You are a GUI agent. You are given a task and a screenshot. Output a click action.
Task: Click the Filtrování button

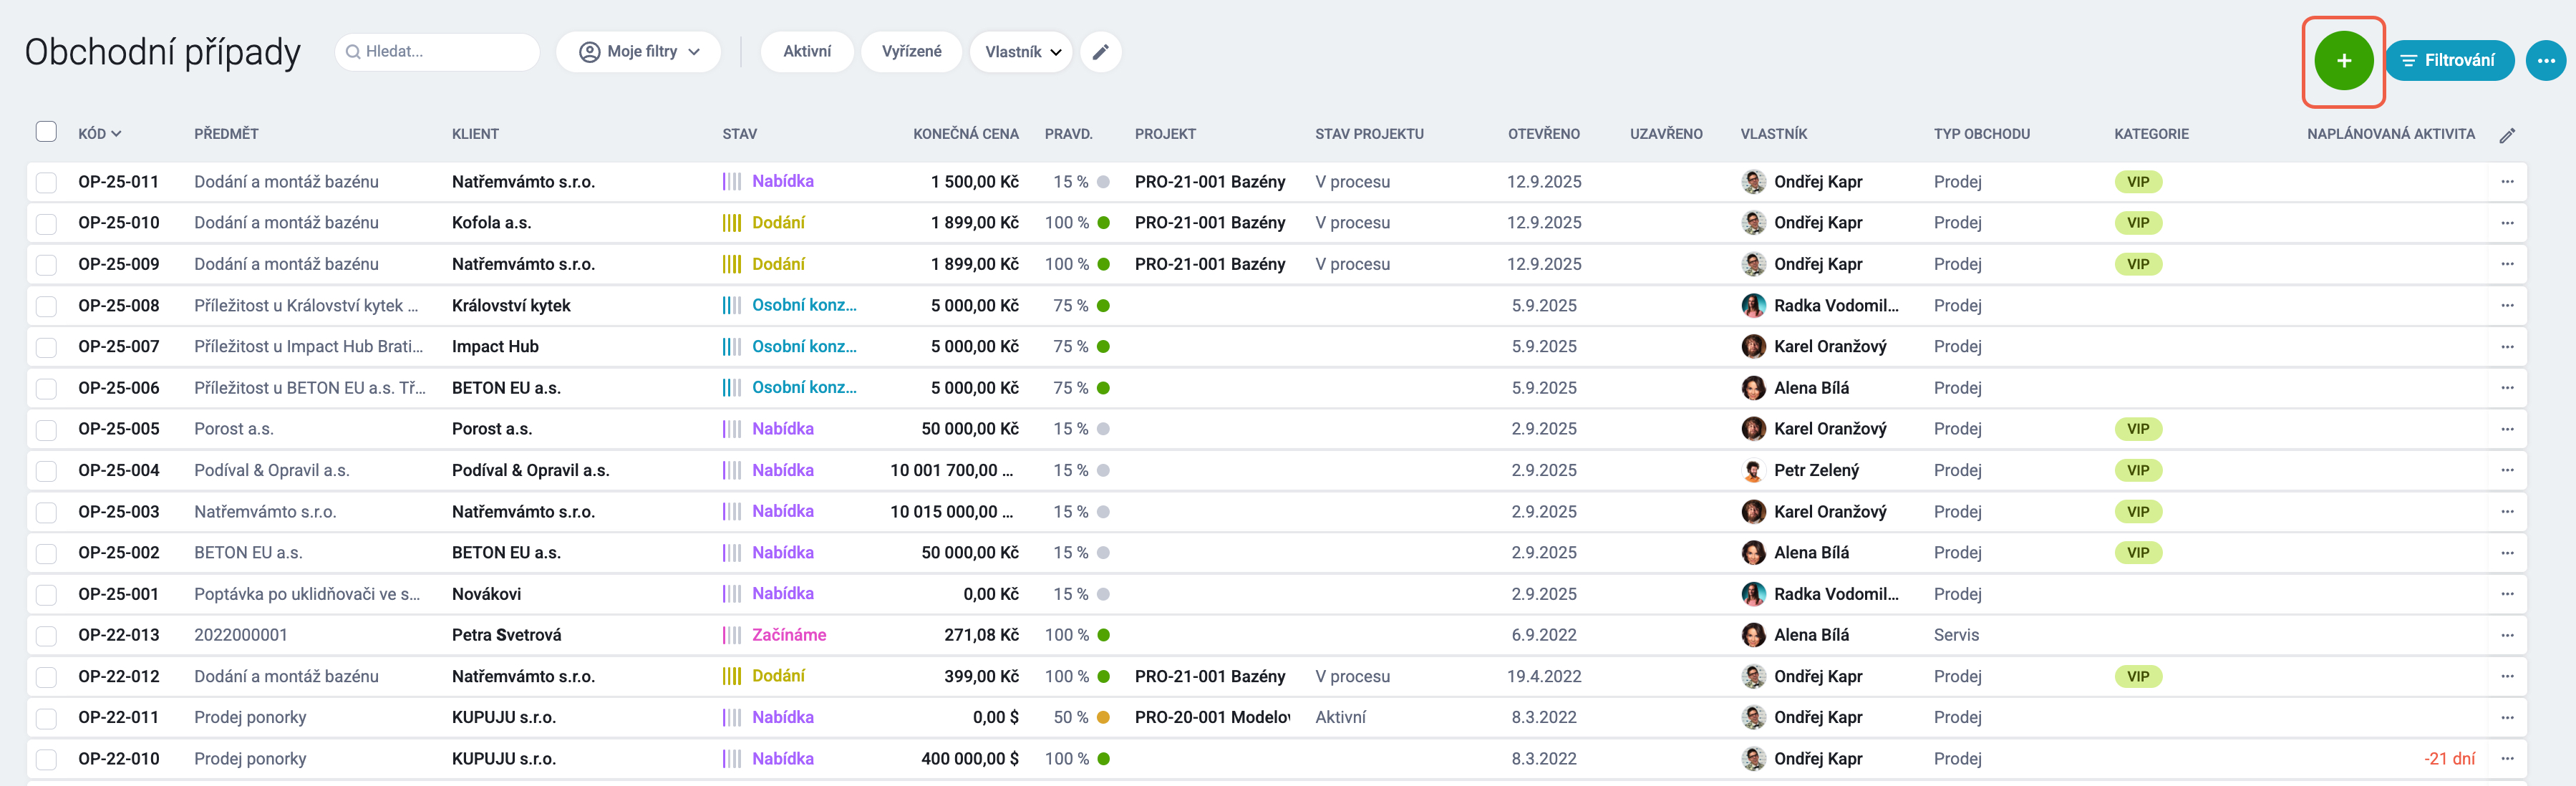pos(2449,61)
